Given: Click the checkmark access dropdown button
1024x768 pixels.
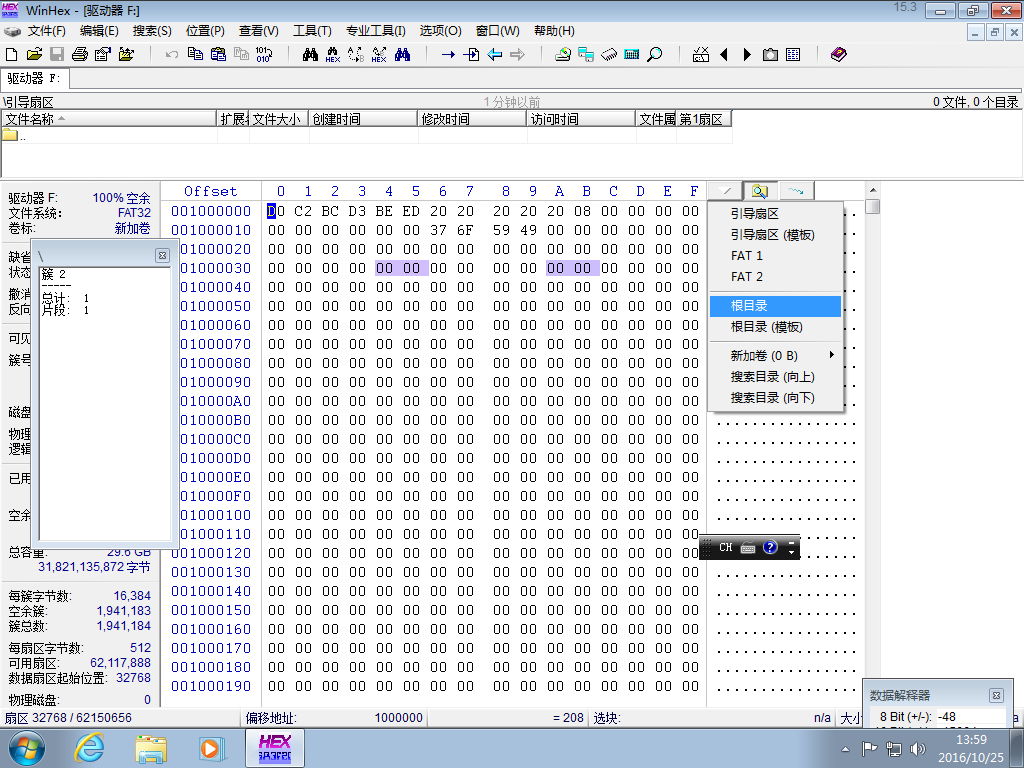Looking at the screenshot, I should point(725,191).
